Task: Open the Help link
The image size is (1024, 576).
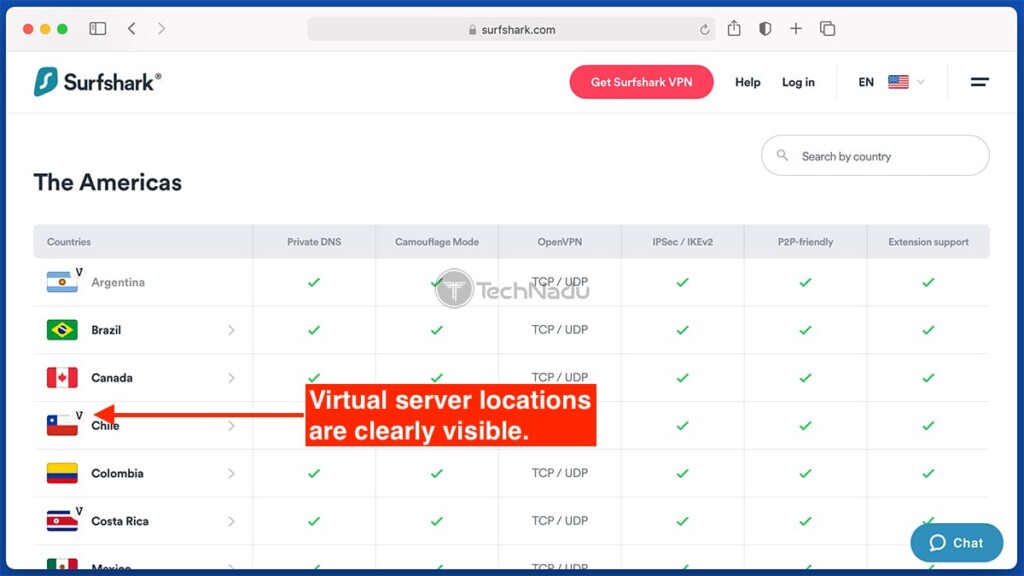Action: coord(748,82)
